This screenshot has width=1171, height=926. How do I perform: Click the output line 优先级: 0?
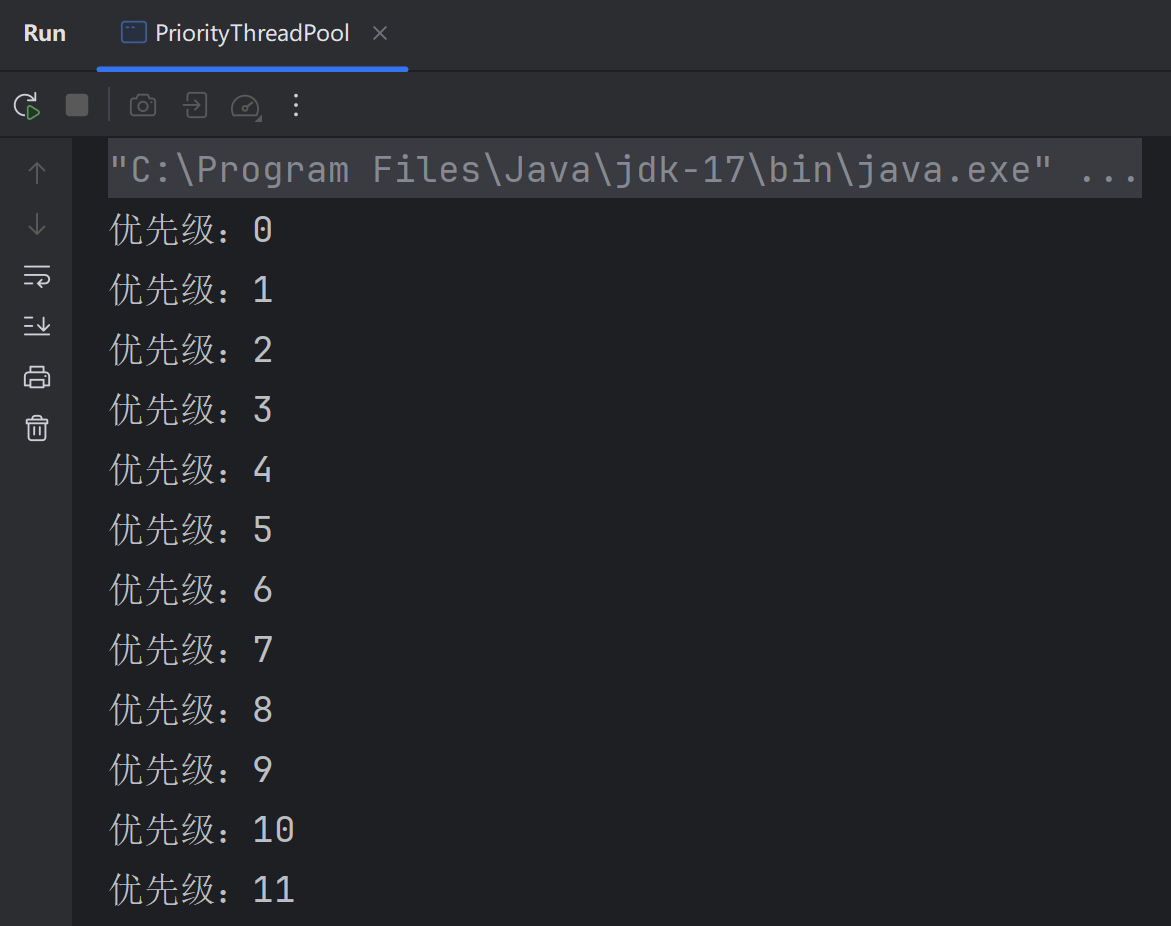[x=191, y=229]
